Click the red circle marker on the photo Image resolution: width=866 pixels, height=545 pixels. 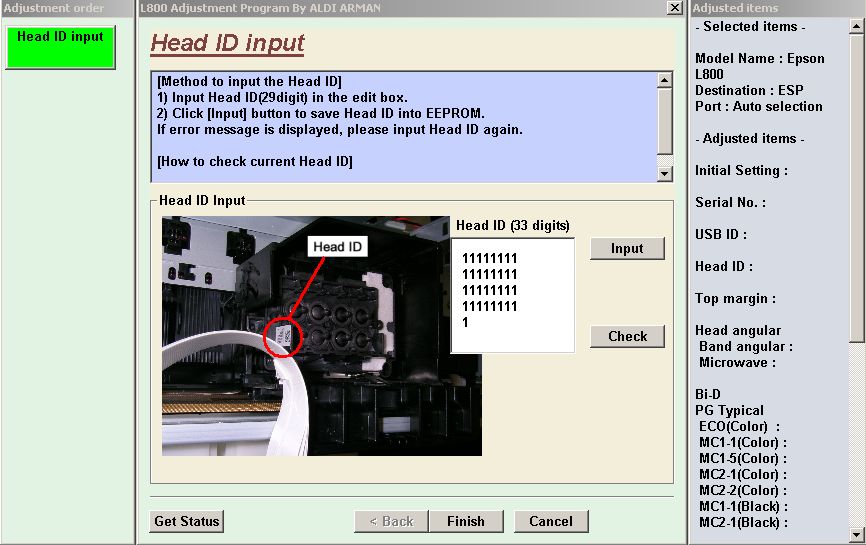pos(283,336)
